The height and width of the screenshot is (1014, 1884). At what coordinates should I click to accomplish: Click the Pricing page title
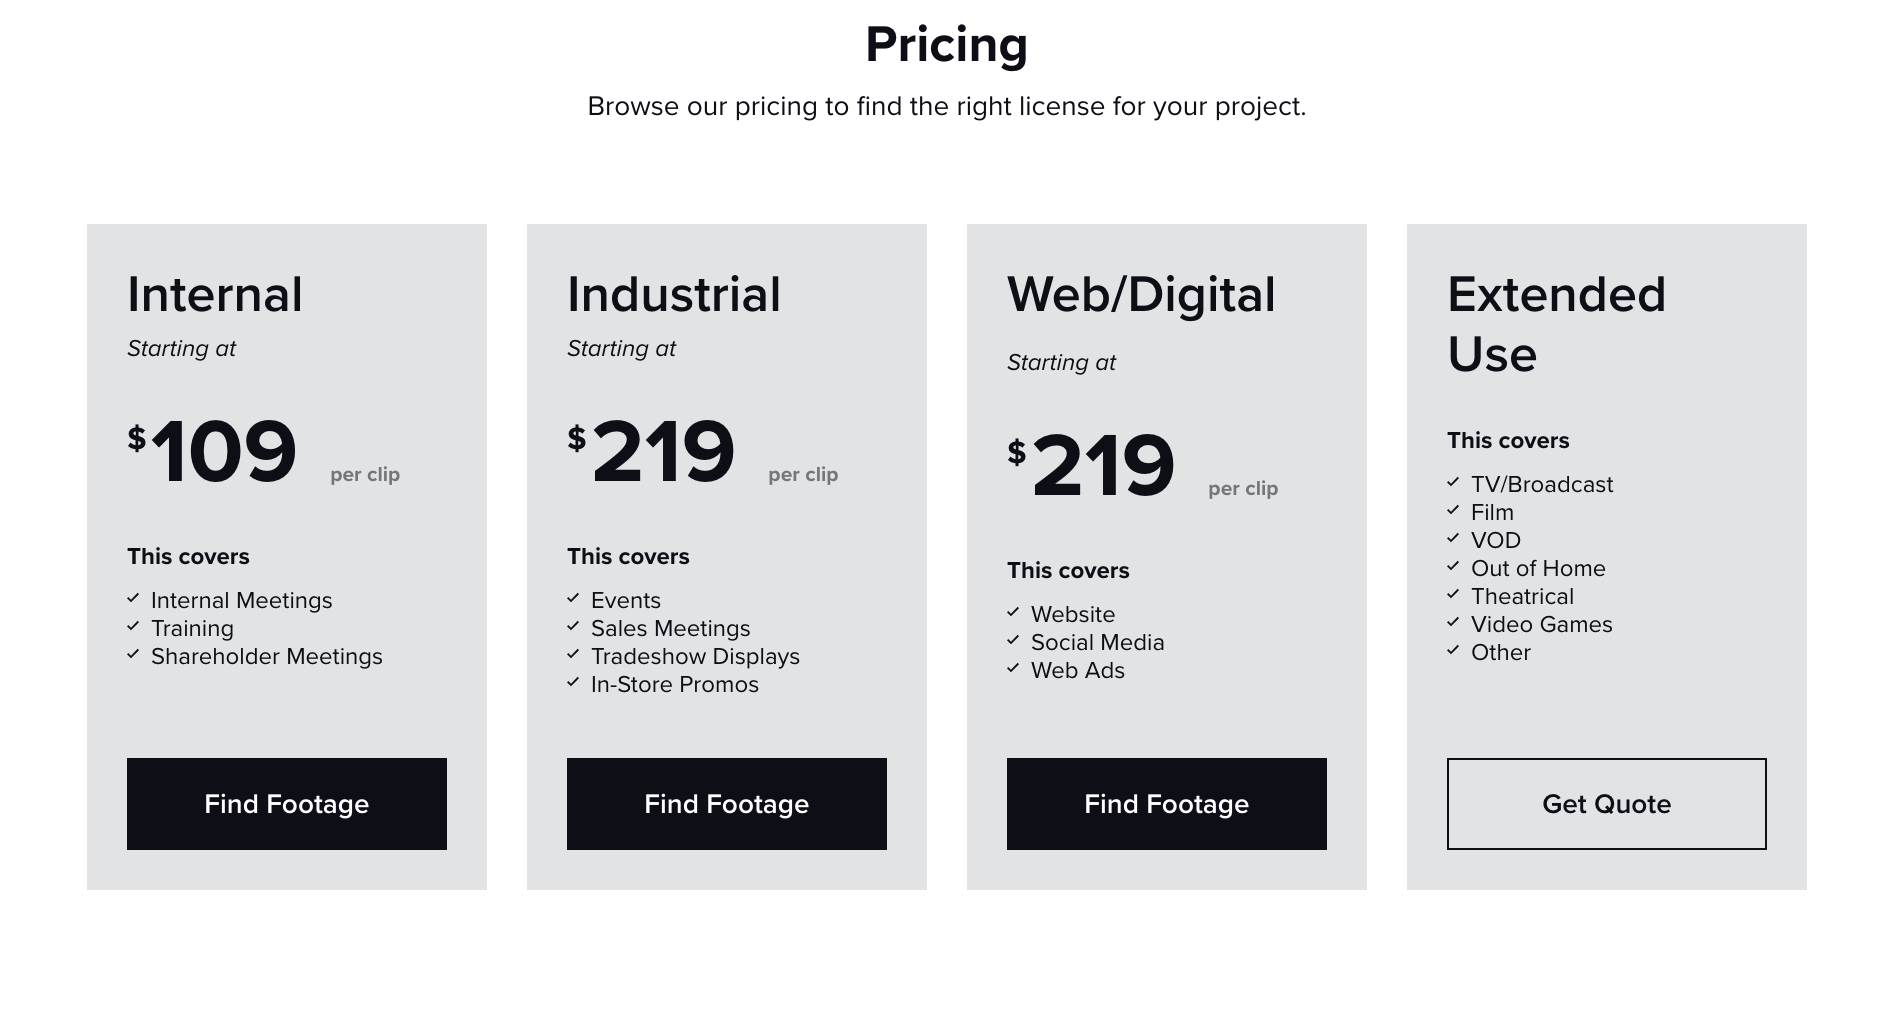pos(946,45)
